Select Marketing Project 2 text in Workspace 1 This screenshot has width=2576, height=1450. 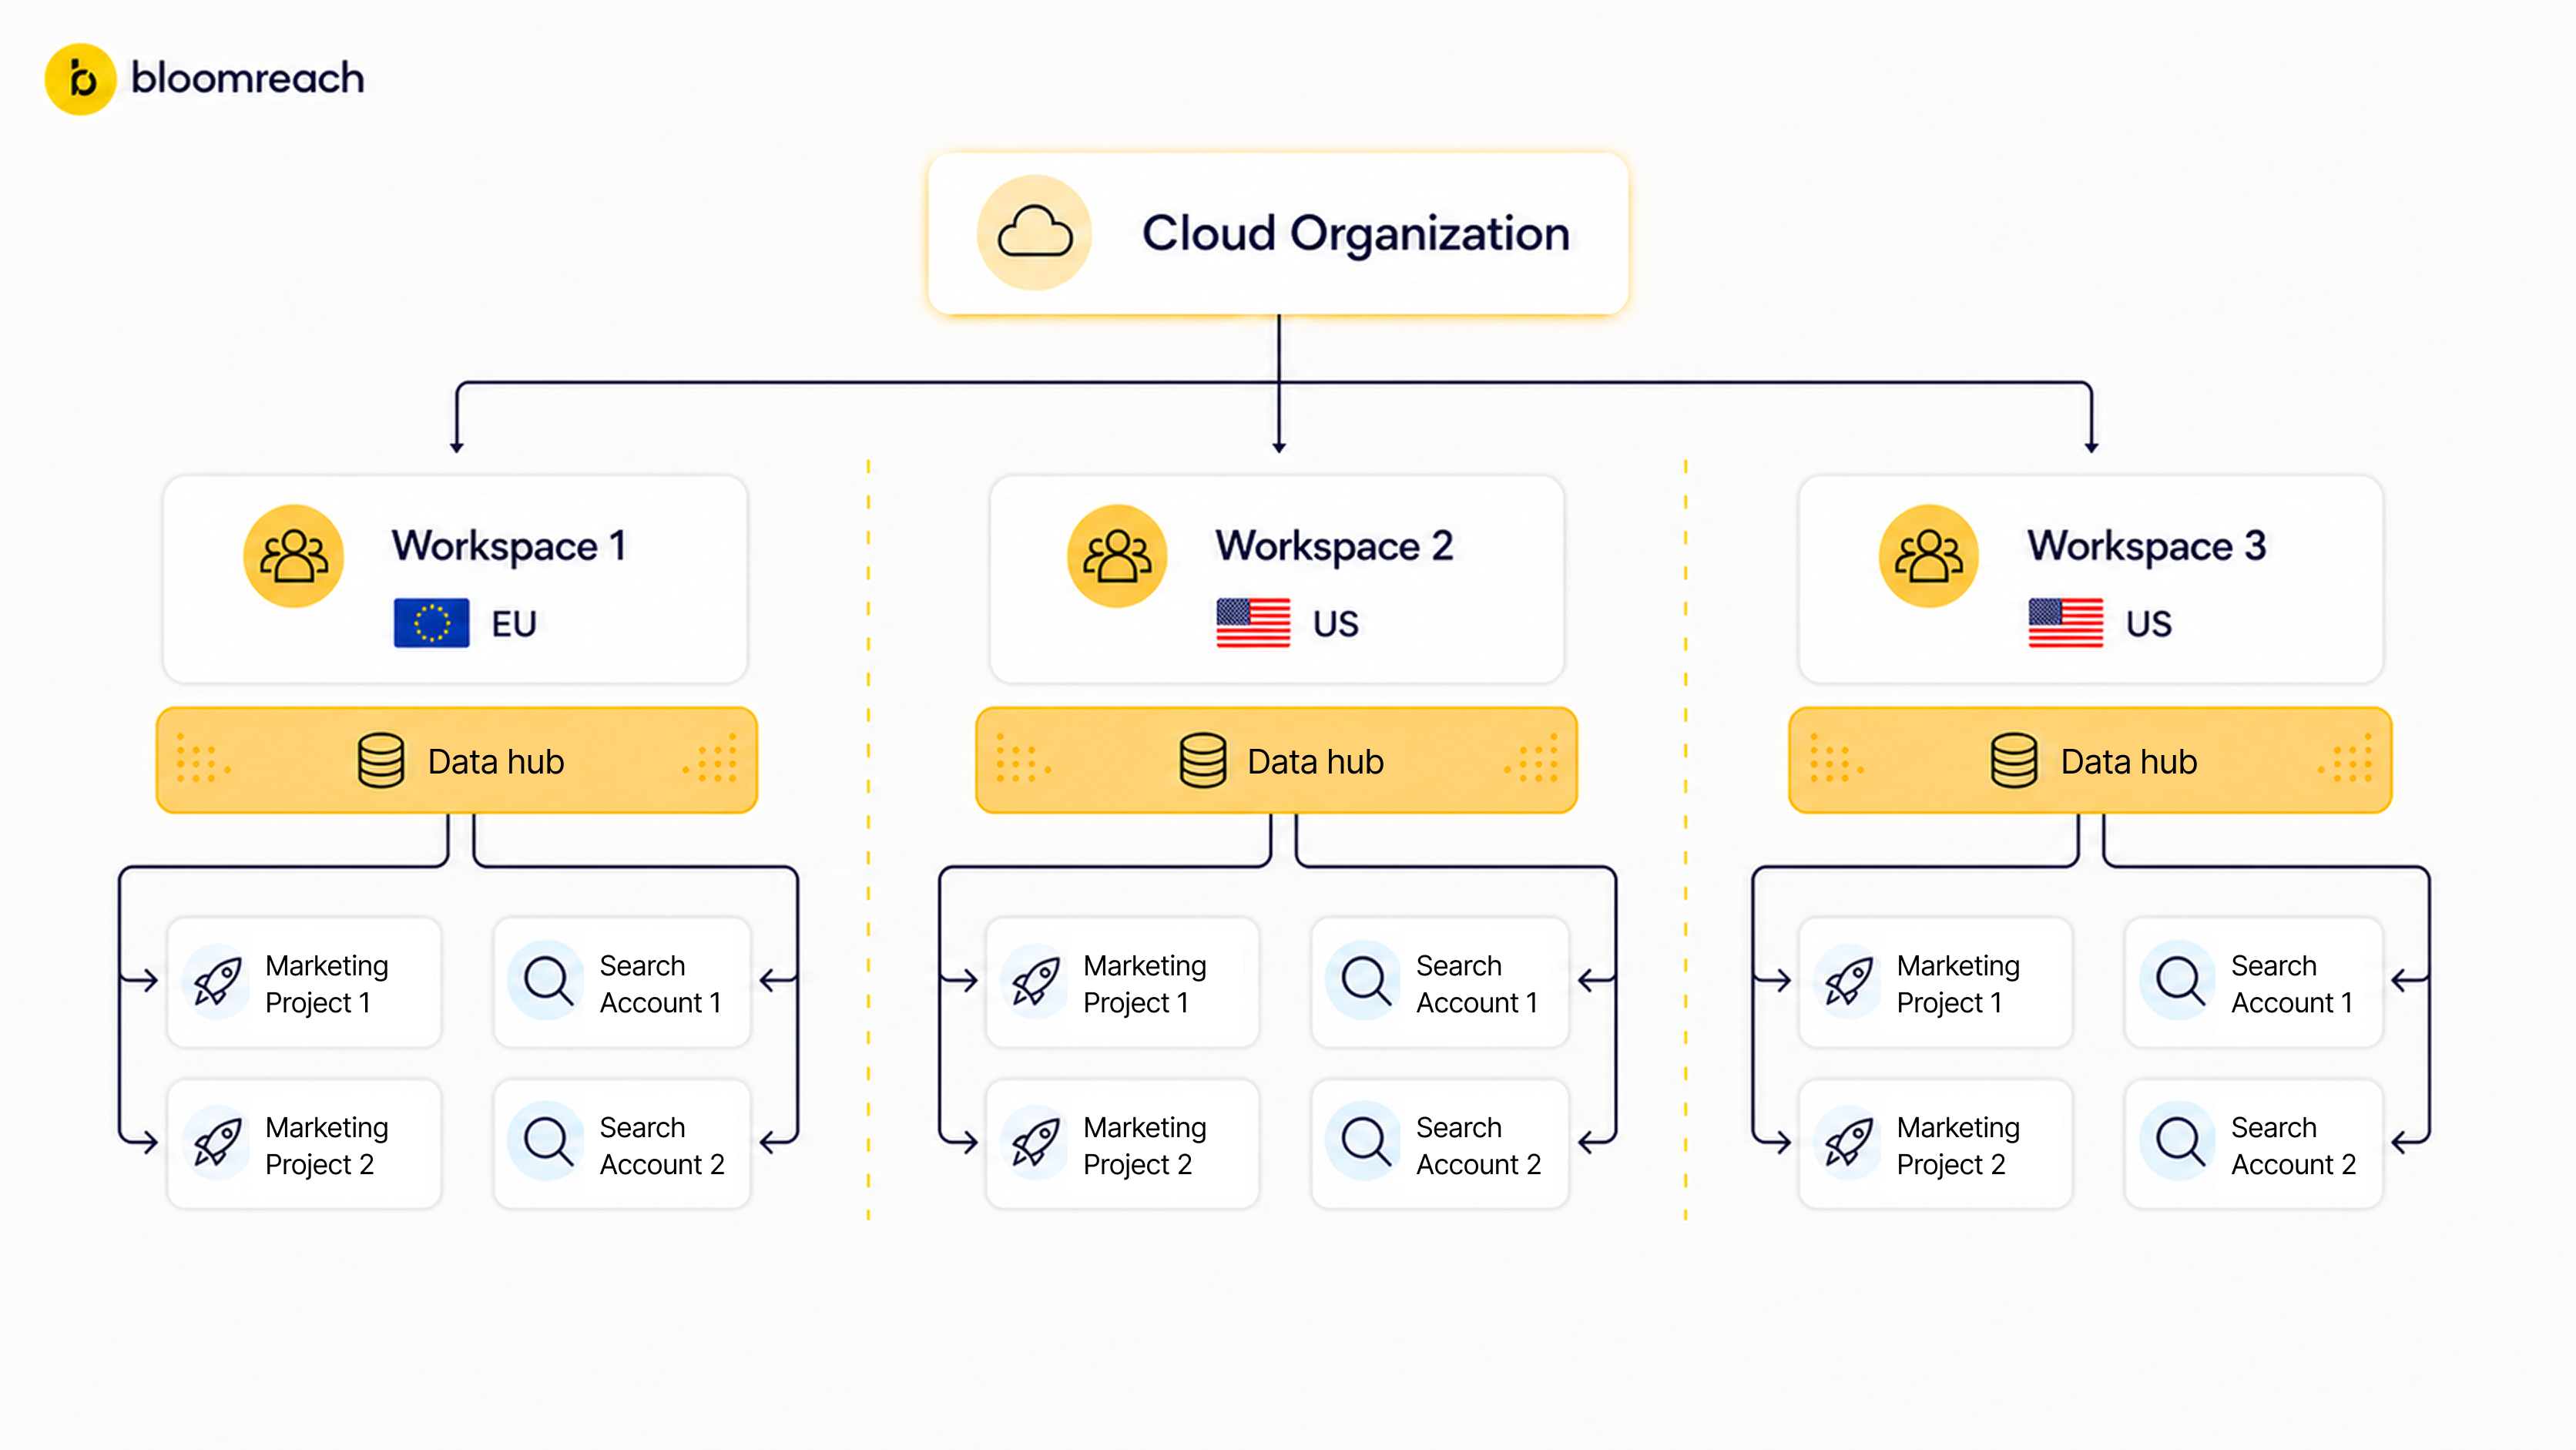(327, 1146)
